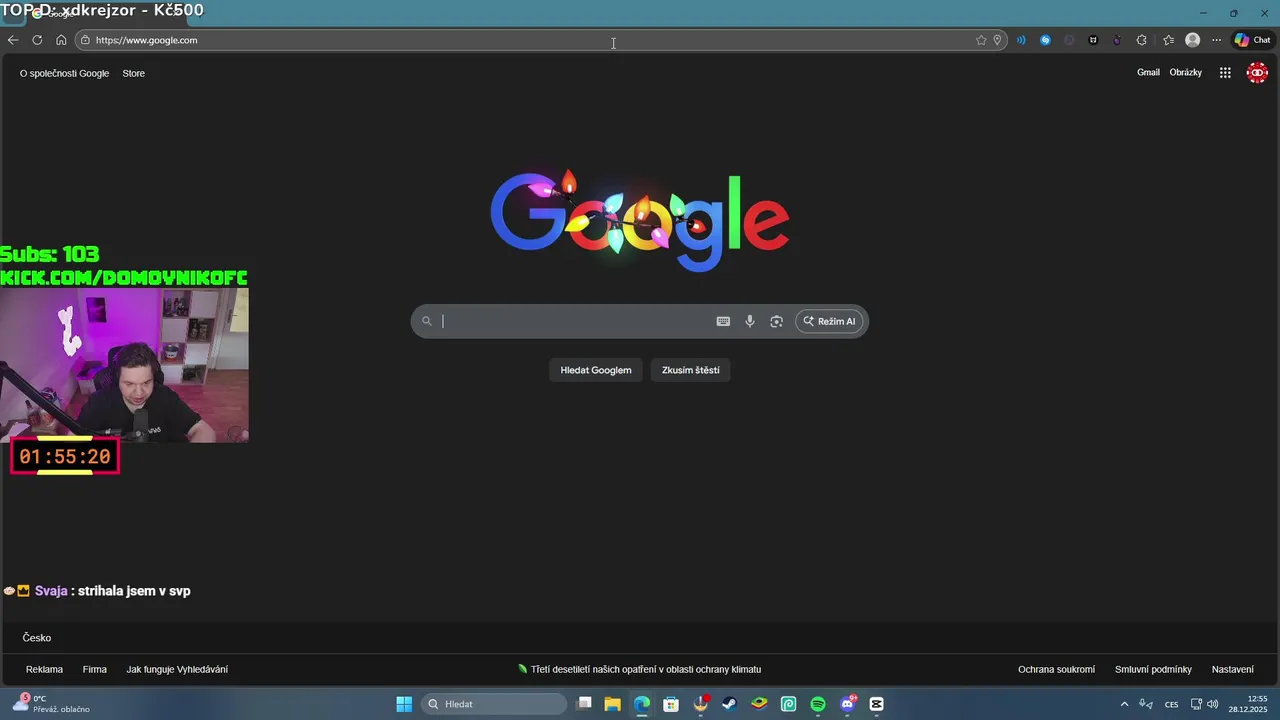The width and height of the screenshot is (1280, 720).
Task: Open the on-screen keyboard input tool
Action: pyautogui.click(x=723, y=321)
